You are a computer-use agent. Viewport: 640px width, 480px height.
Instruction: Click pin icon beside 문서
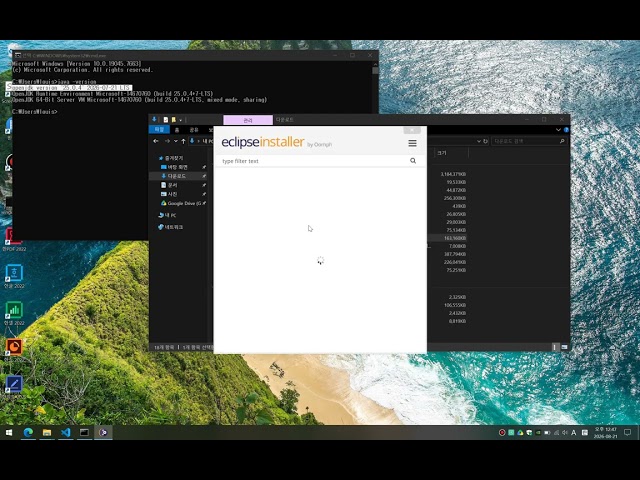(204, 185)
